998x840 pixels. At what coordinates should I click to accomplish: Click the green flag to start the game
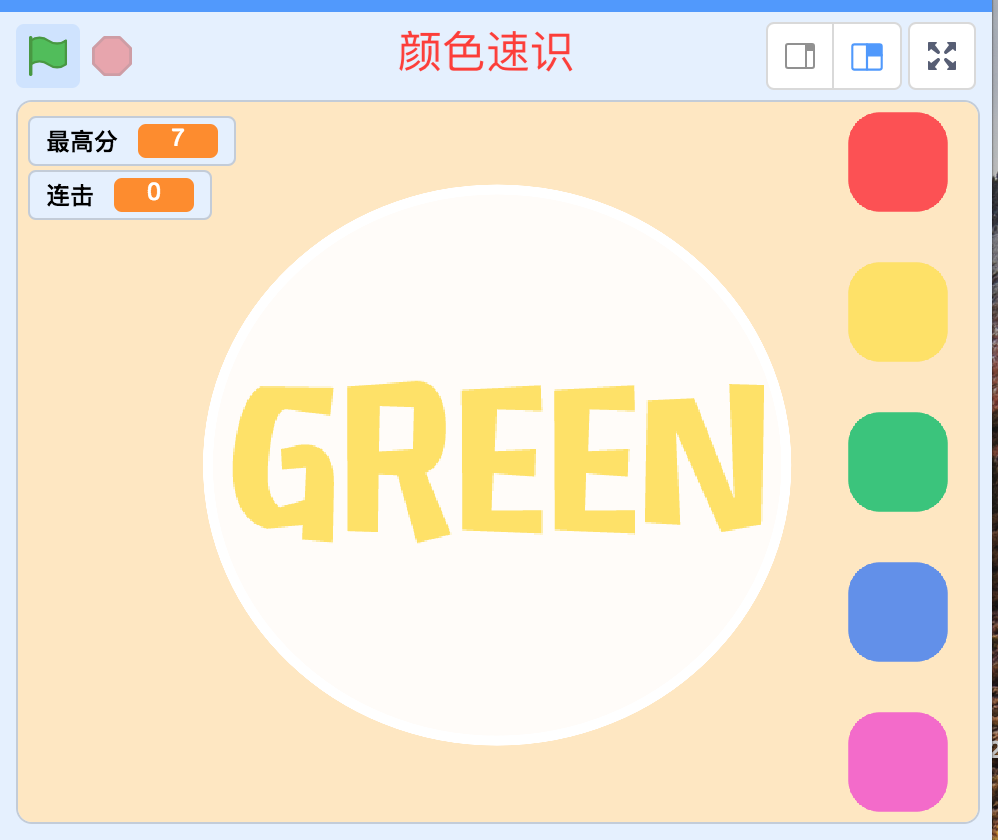coord(48,56)
